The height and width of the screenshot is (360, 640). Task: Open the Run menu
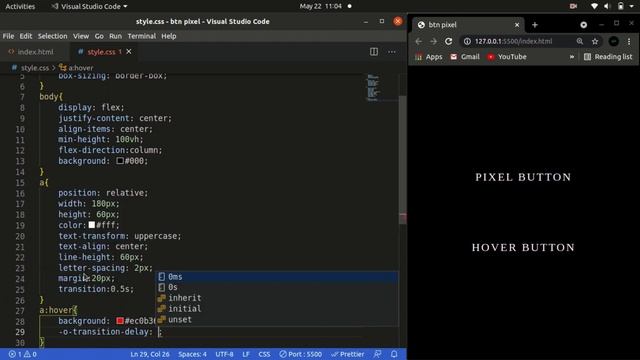(x=116, y=36)
